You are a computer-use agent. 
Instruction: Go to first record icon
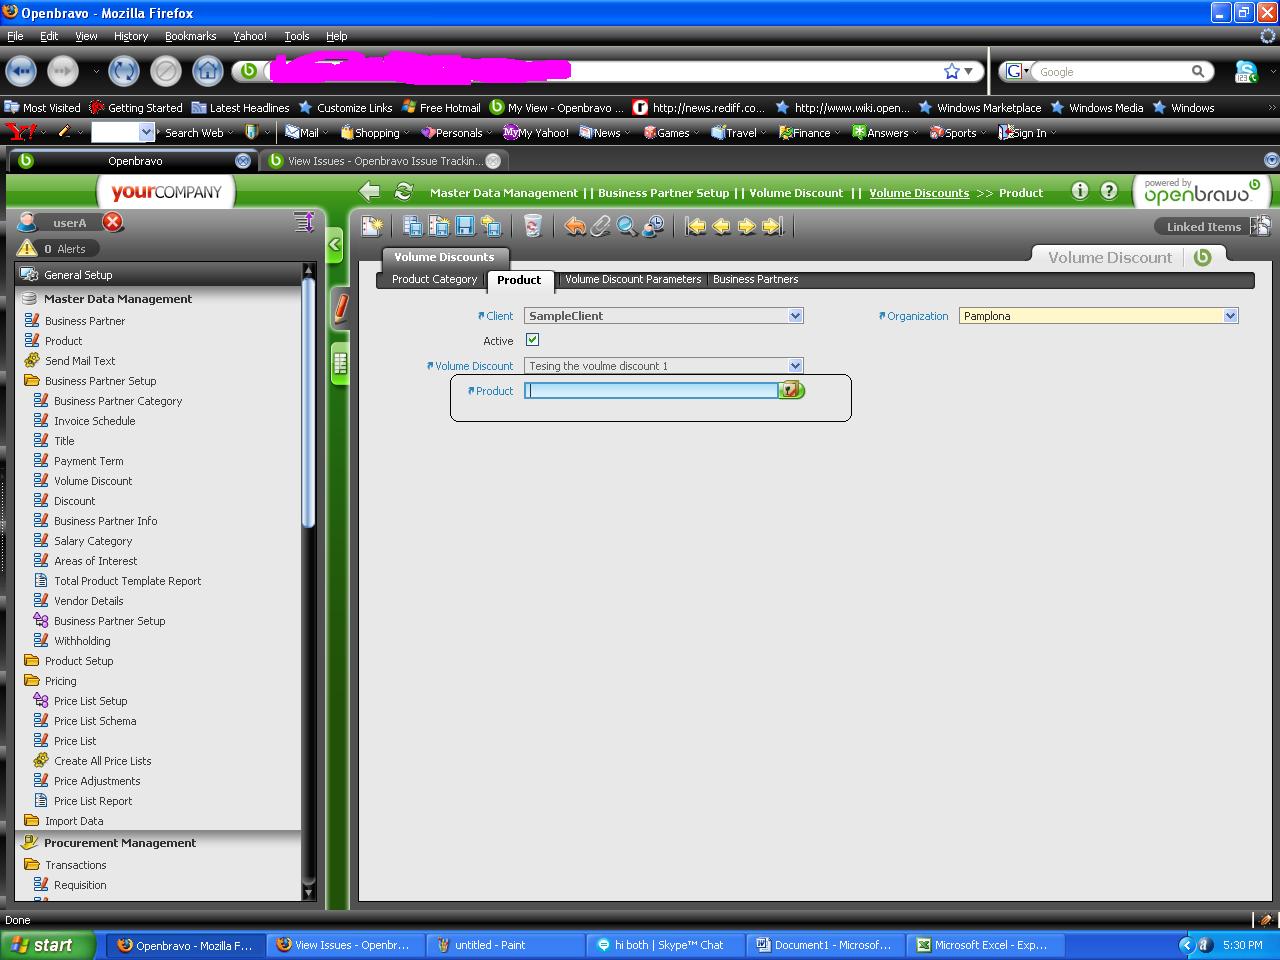(x=695, y=227)
